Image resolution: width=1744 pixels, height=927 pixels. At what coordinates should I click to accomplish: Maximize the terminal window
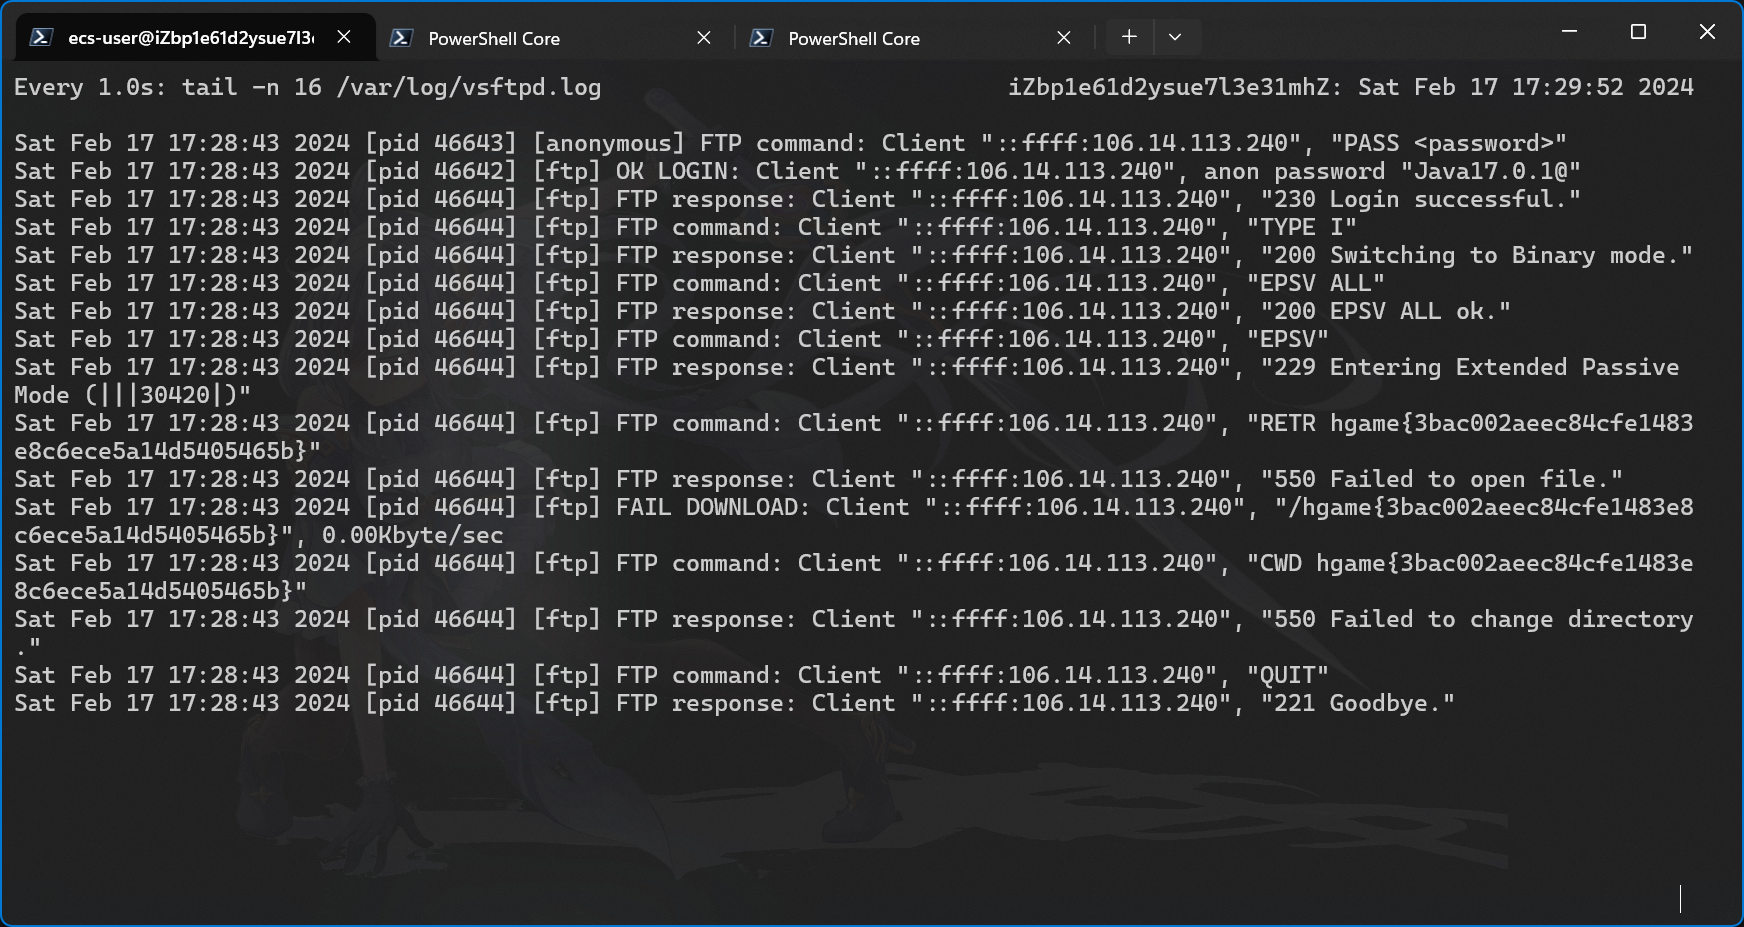[1638, 32]
